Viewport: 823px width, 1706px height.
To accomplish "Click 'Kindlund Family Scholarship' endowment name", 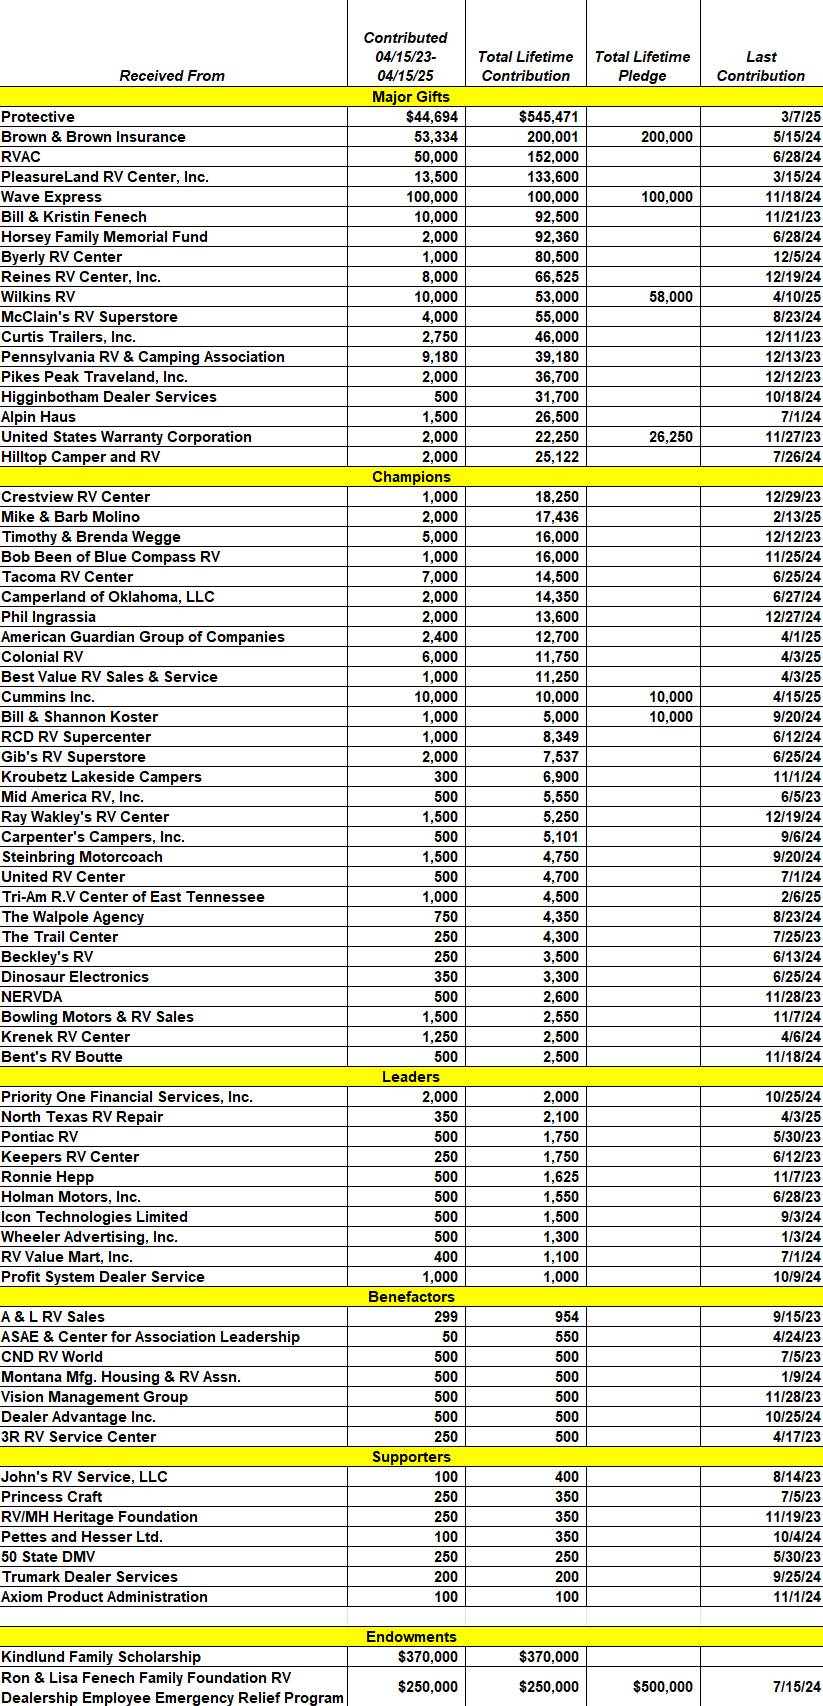I will point(101,1657).
